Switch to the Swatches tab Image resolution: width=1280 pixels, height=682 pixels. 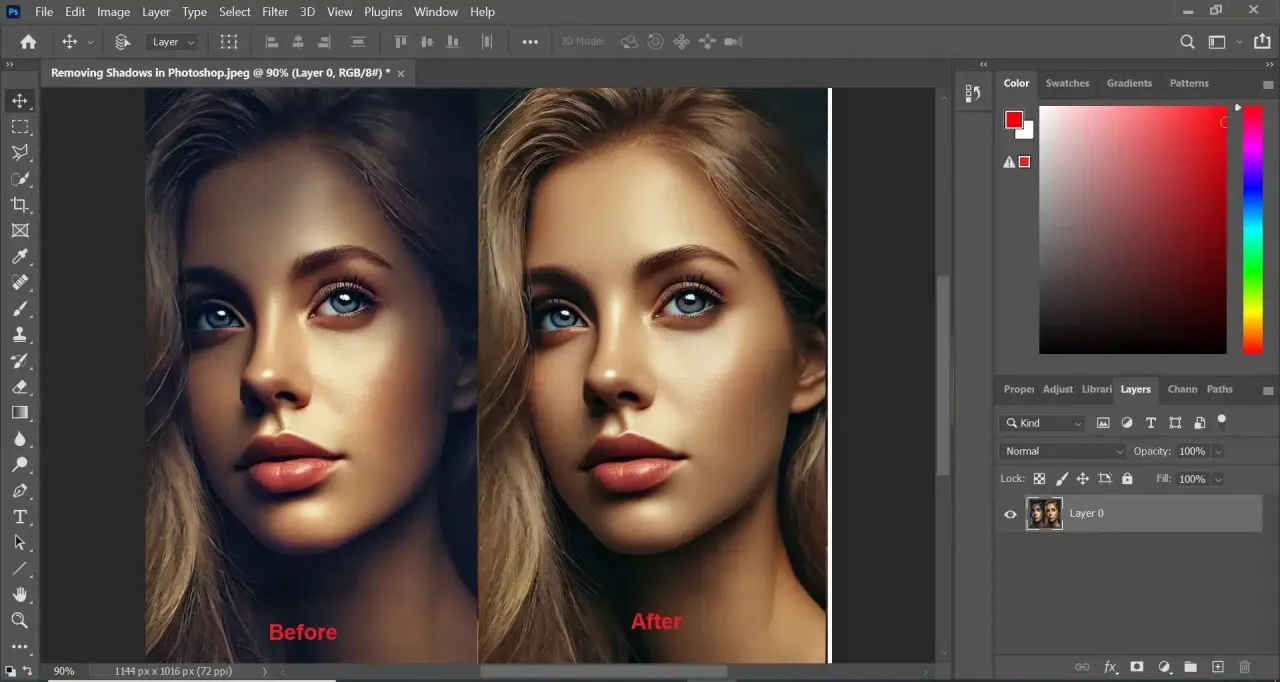point(1067,83)
